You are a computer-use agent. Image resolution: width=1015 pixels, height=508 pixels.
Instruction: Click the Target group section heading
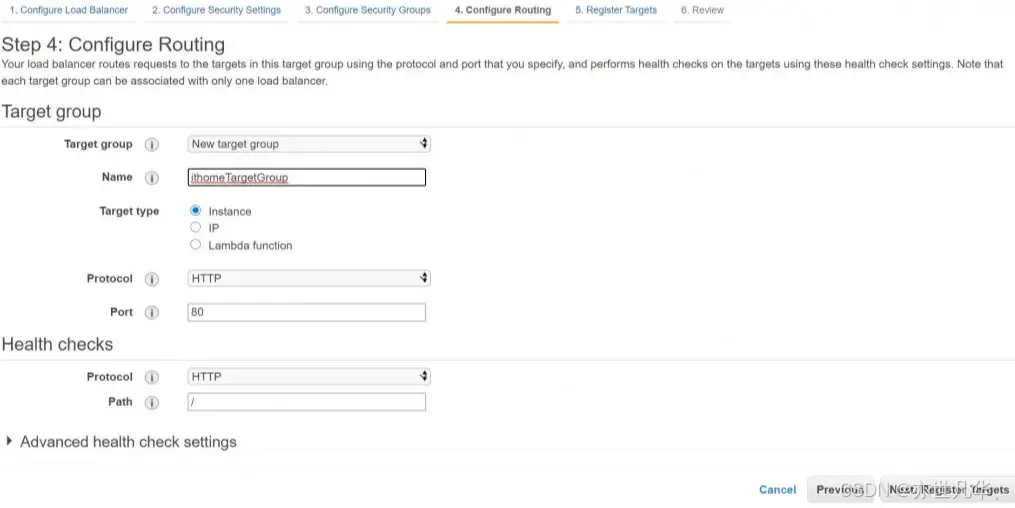tap(51, 111)
